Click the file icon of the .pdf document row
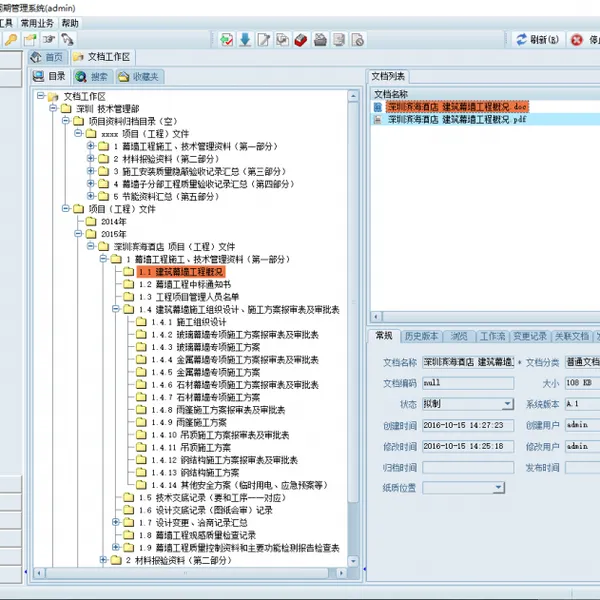Viewport: 600px width, 600px height. 378,119
